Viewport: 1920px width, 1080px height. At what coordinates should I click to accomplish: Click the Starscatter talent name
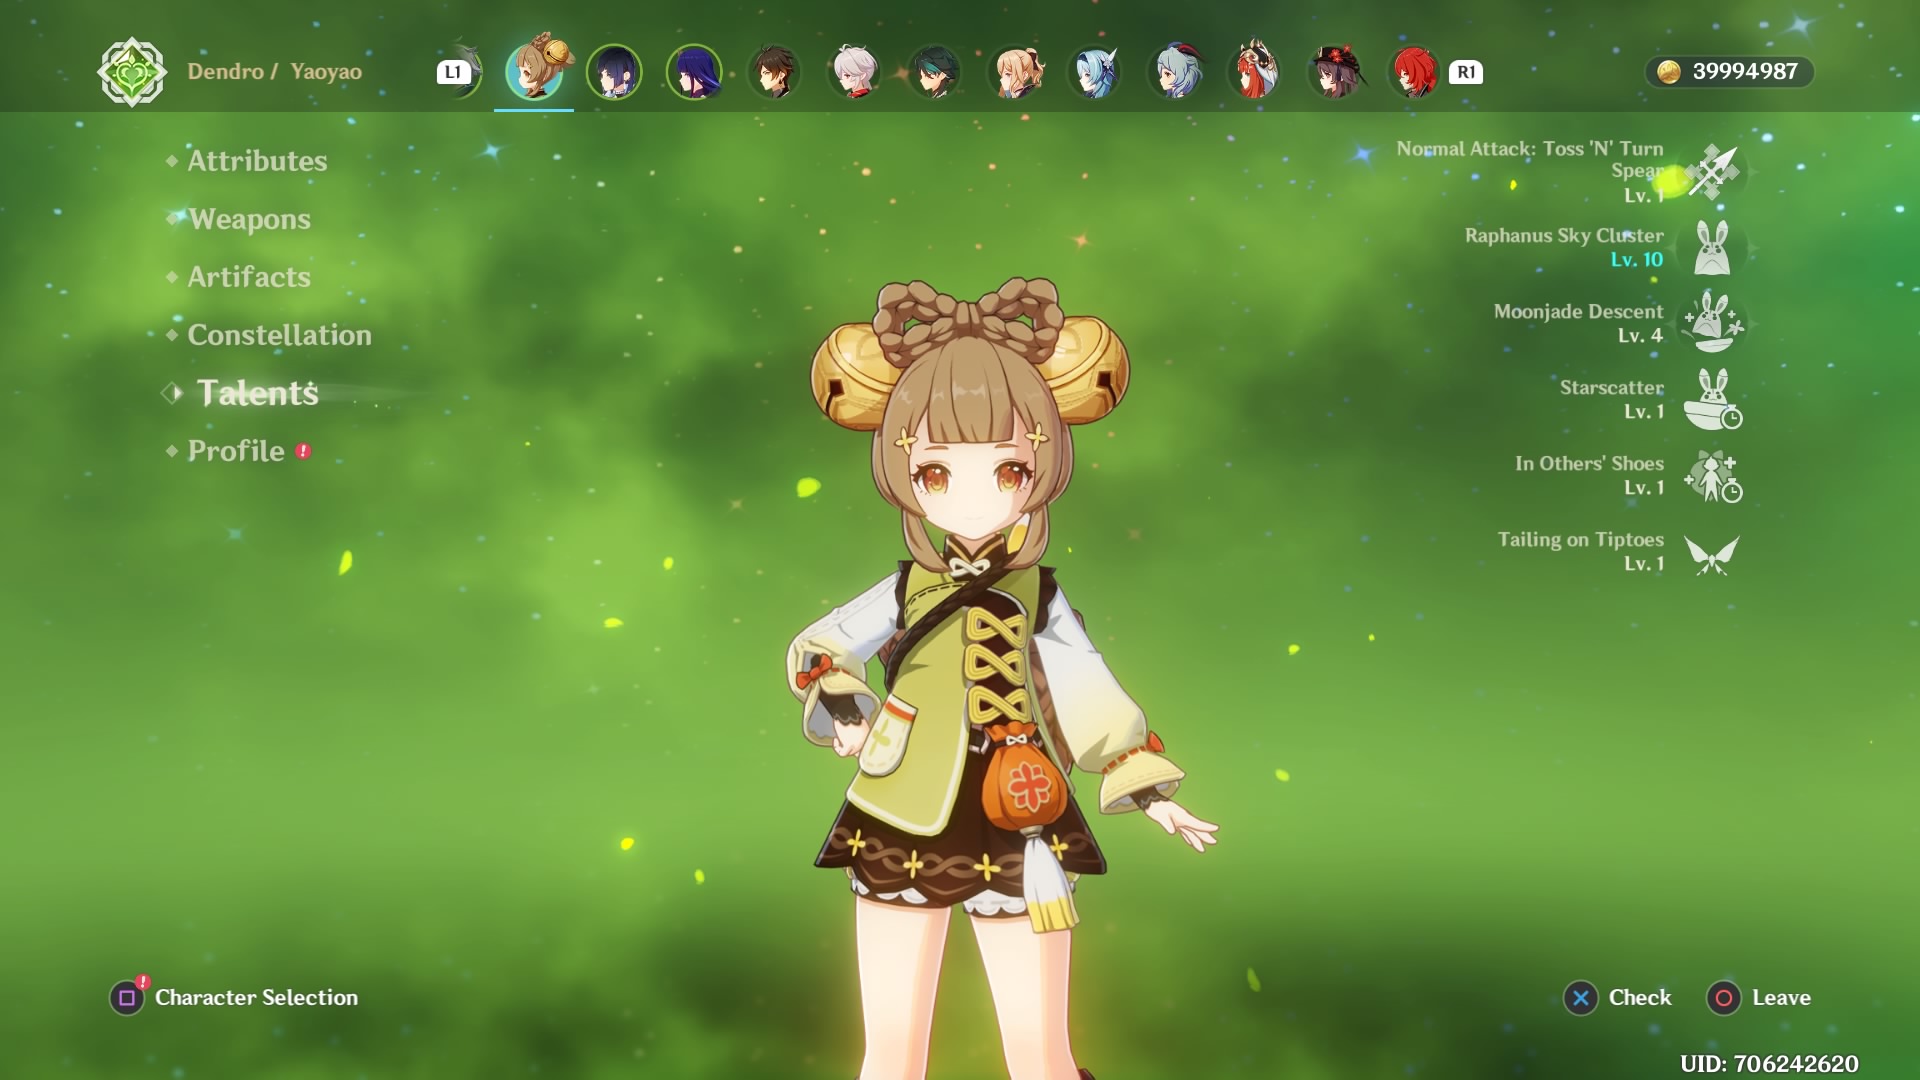[x=1612, y=387]
